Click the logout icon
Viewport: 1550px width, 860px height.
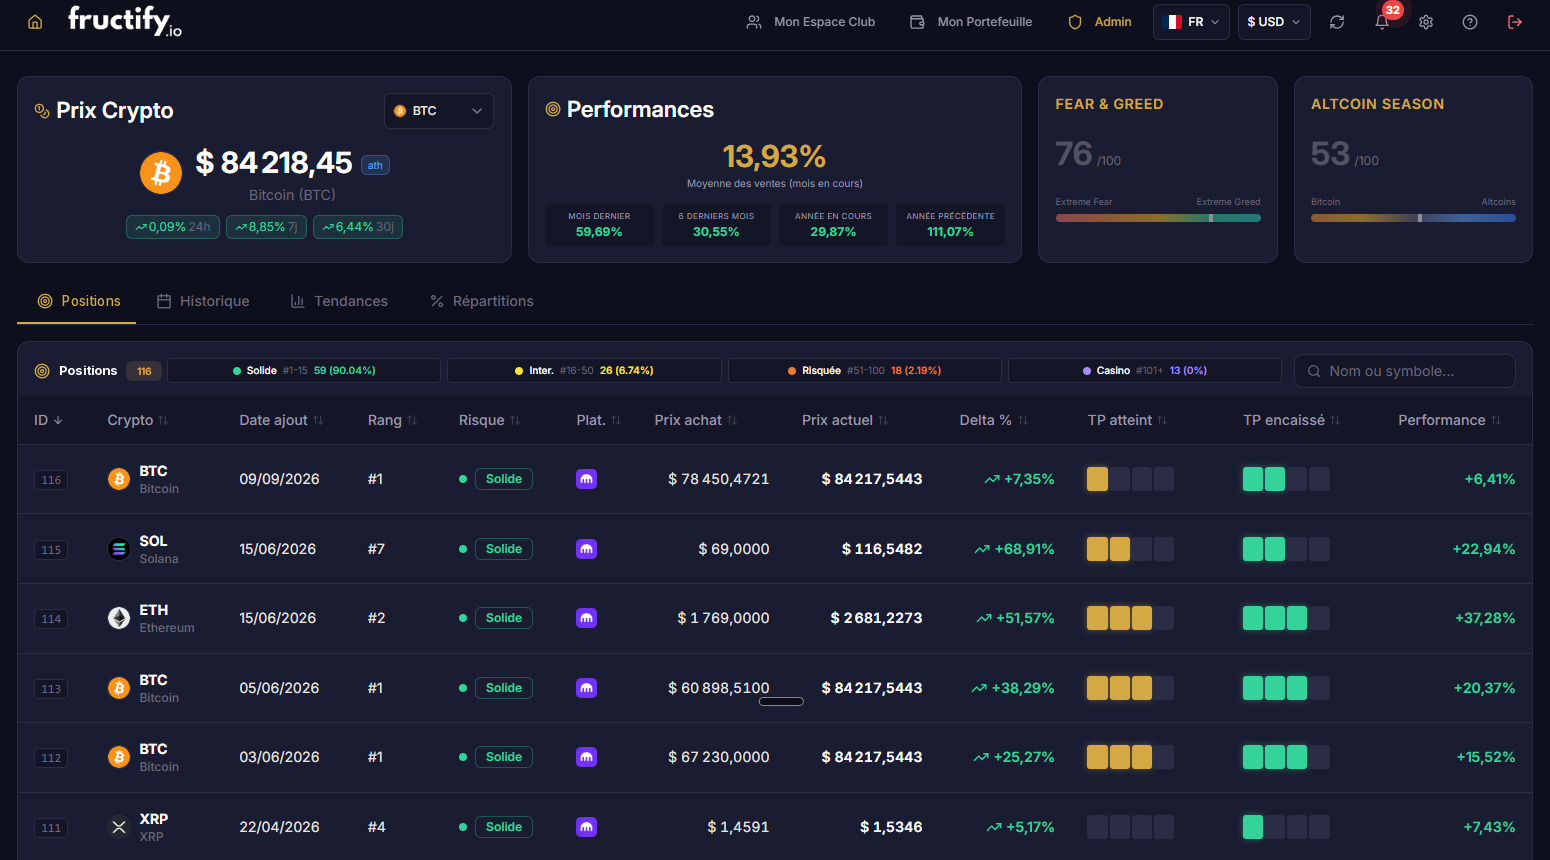1515,22
